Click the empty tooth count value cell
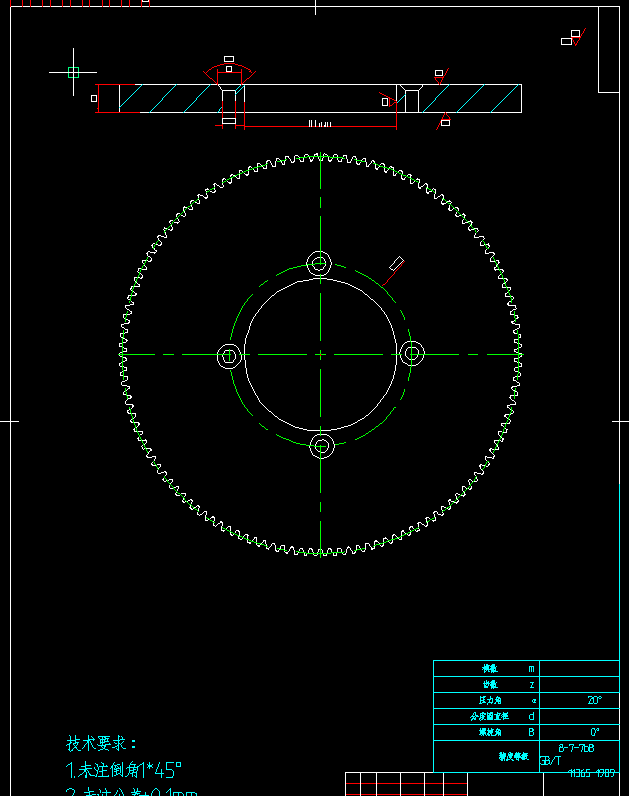The image size is (629, 796). [x=579, y=685]
